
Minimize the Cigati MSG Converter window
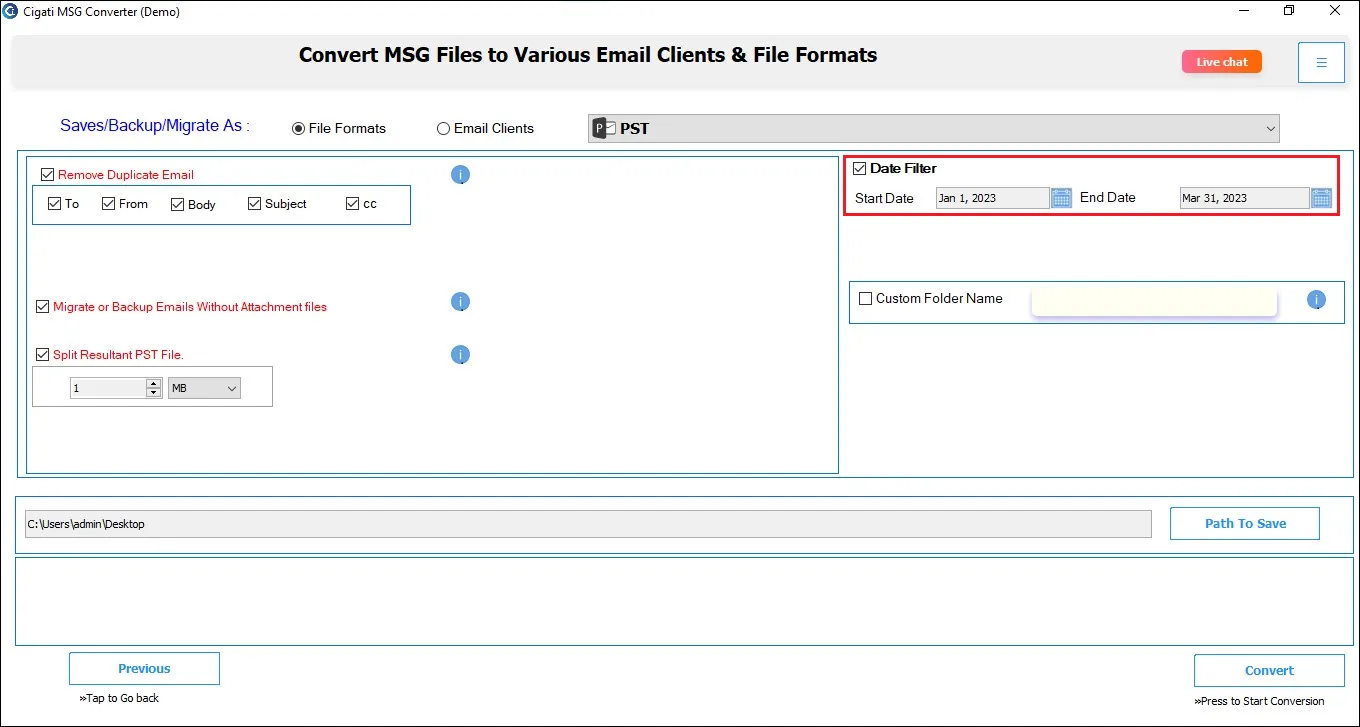[x=1244, y=11]
